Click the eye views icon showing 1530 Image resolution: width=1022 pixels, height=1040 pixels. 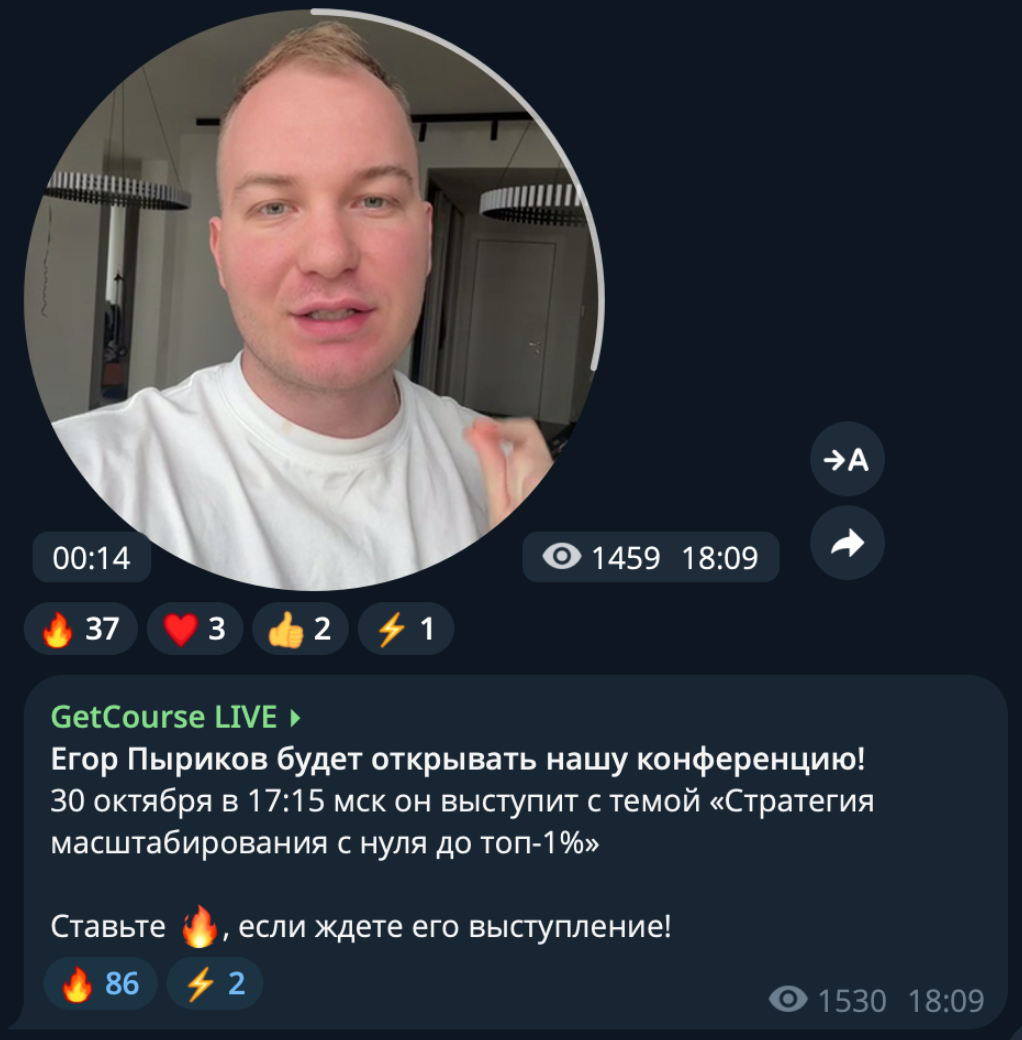(x=788, y=999)
